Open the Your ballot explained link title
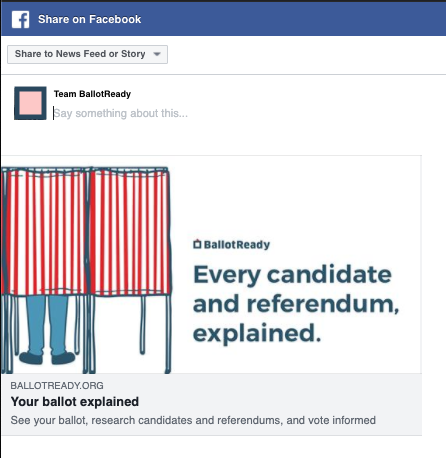This screenshot has height=458, width=446. click(75, 402)
